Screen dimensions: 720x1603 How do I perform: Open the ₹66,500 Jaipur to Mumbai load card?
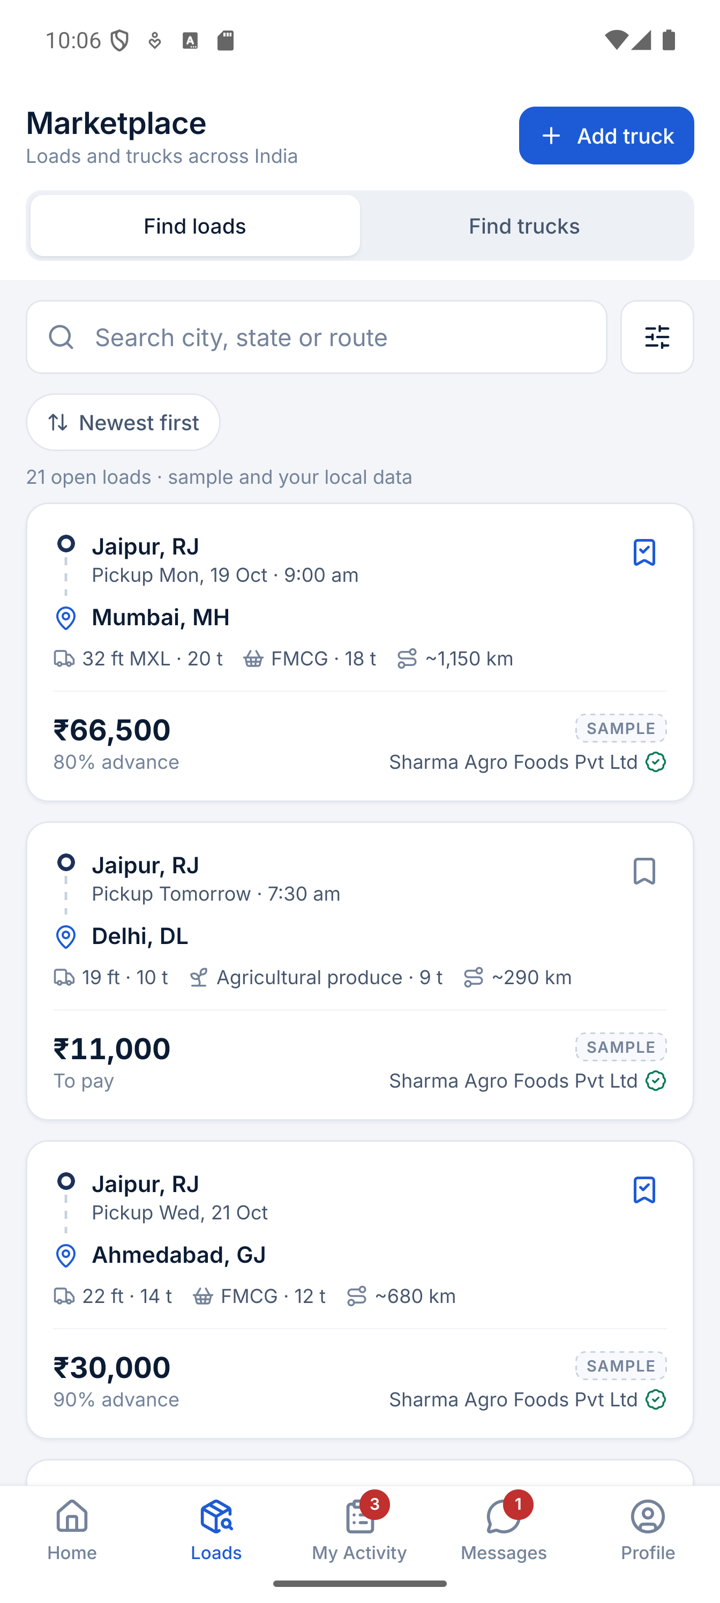click(x=360, y=652)
